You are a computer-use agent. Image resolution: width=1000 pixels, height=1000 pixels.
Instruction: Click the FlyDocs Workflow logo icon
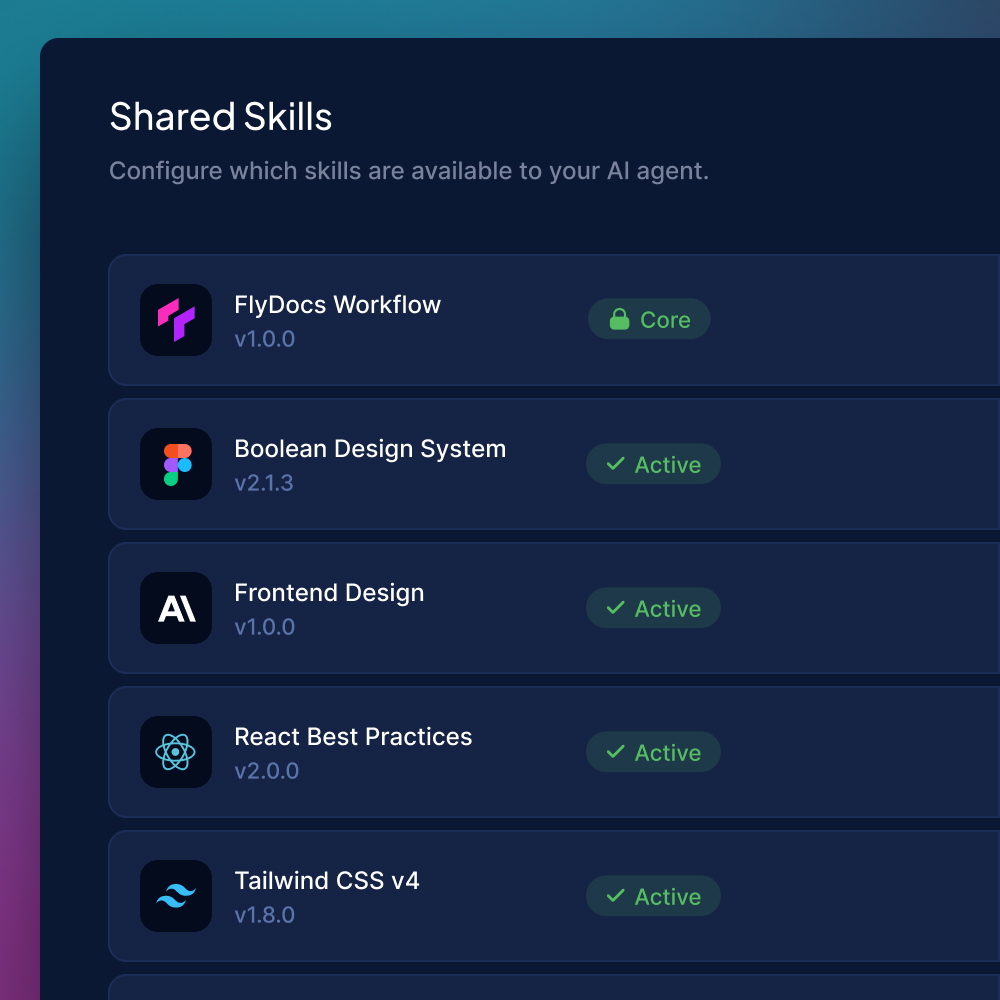coord(176,320)
